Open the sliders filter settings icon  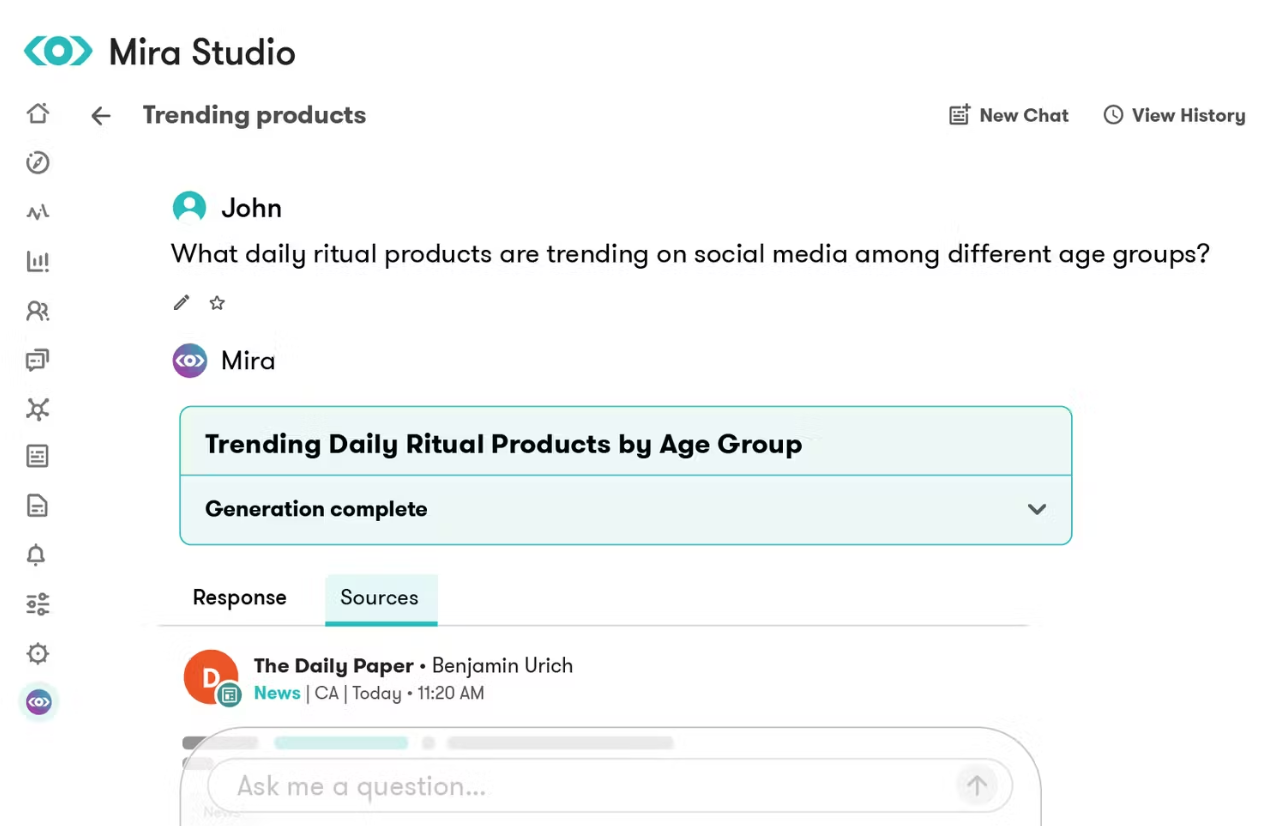tap(38, 604)
